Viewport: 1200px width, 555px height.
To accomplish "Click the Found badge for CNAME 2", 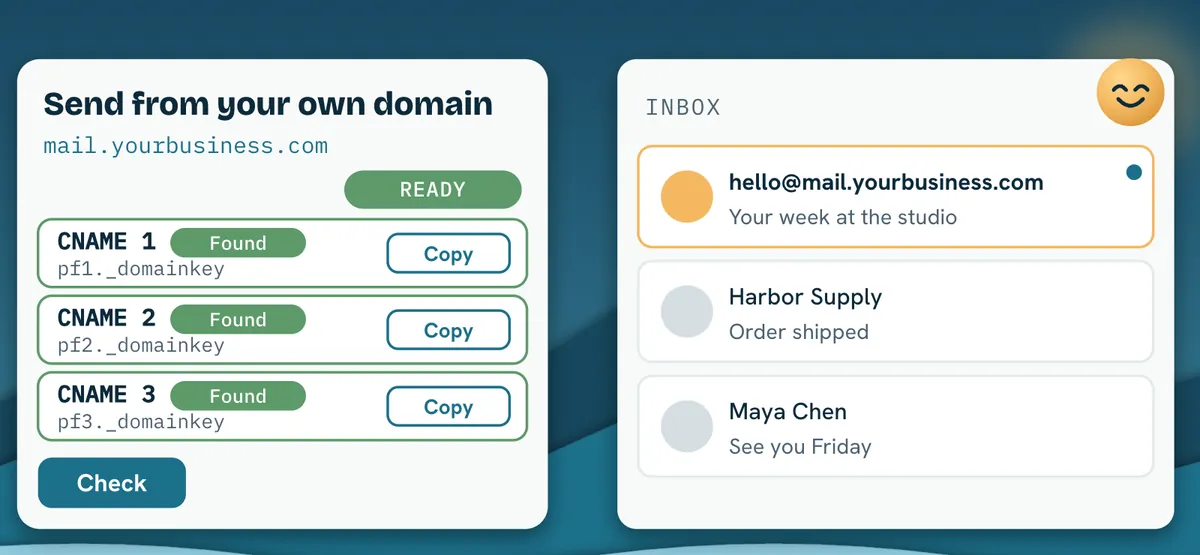I will click(238, 320).
